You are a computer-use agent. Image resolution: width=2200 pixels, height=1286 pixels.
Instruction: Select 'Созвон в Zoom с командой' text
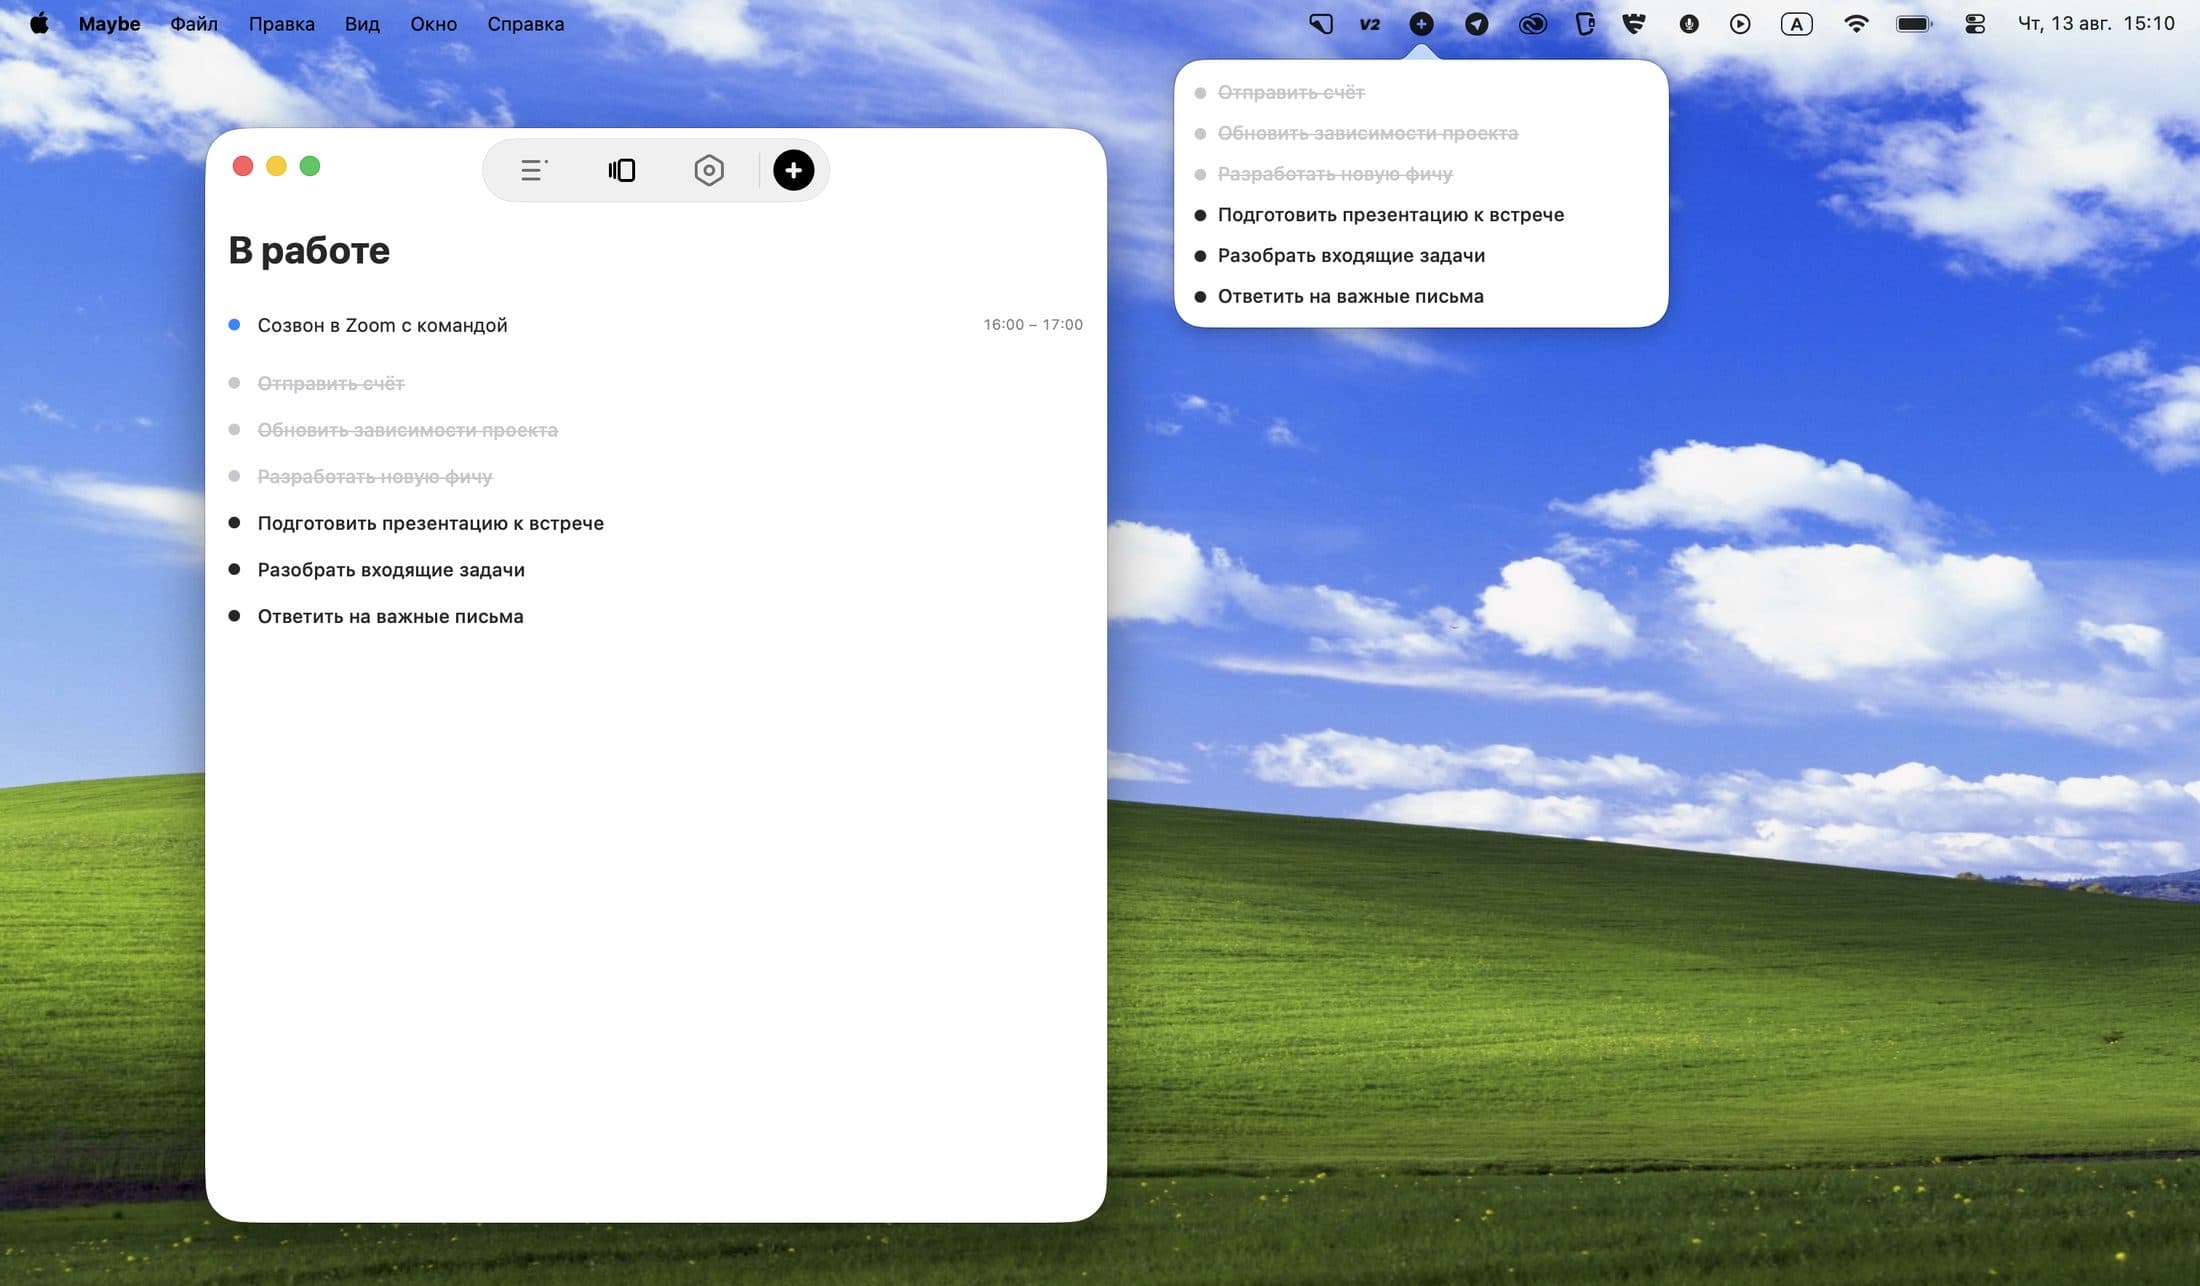pos(382,325)
